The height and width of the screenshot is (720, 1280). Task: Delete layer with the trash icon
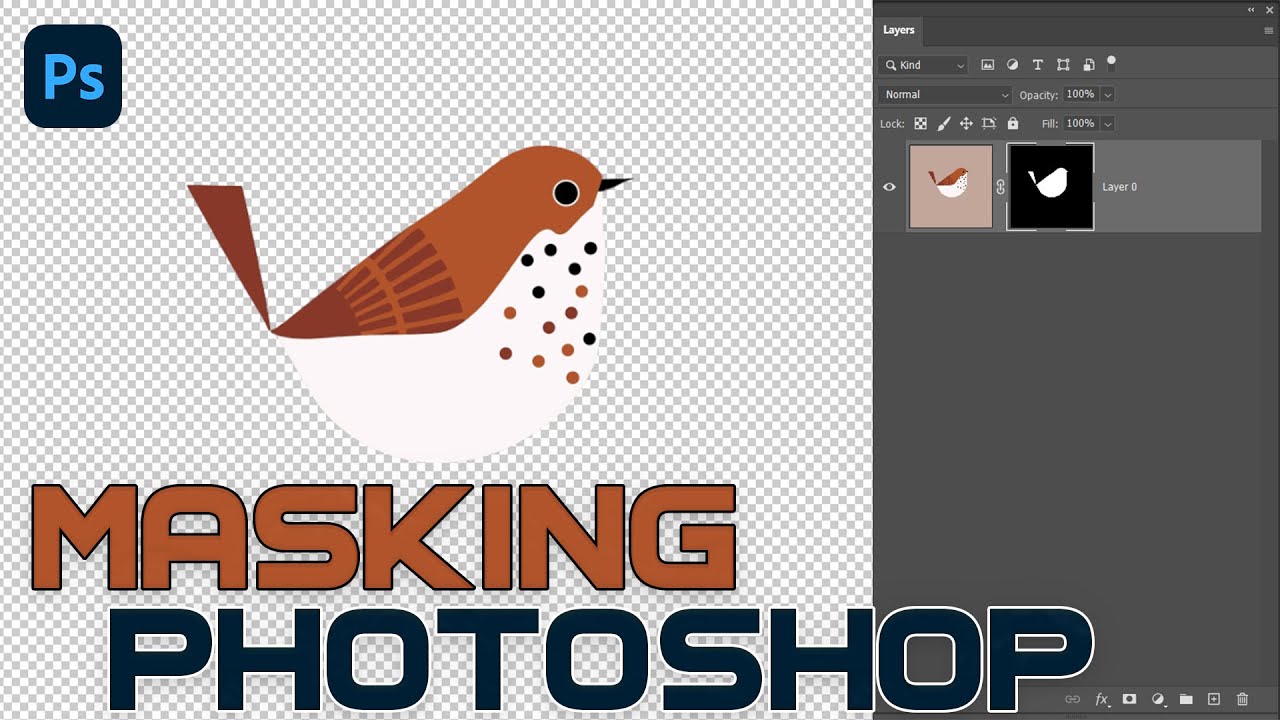point(1243,699)
